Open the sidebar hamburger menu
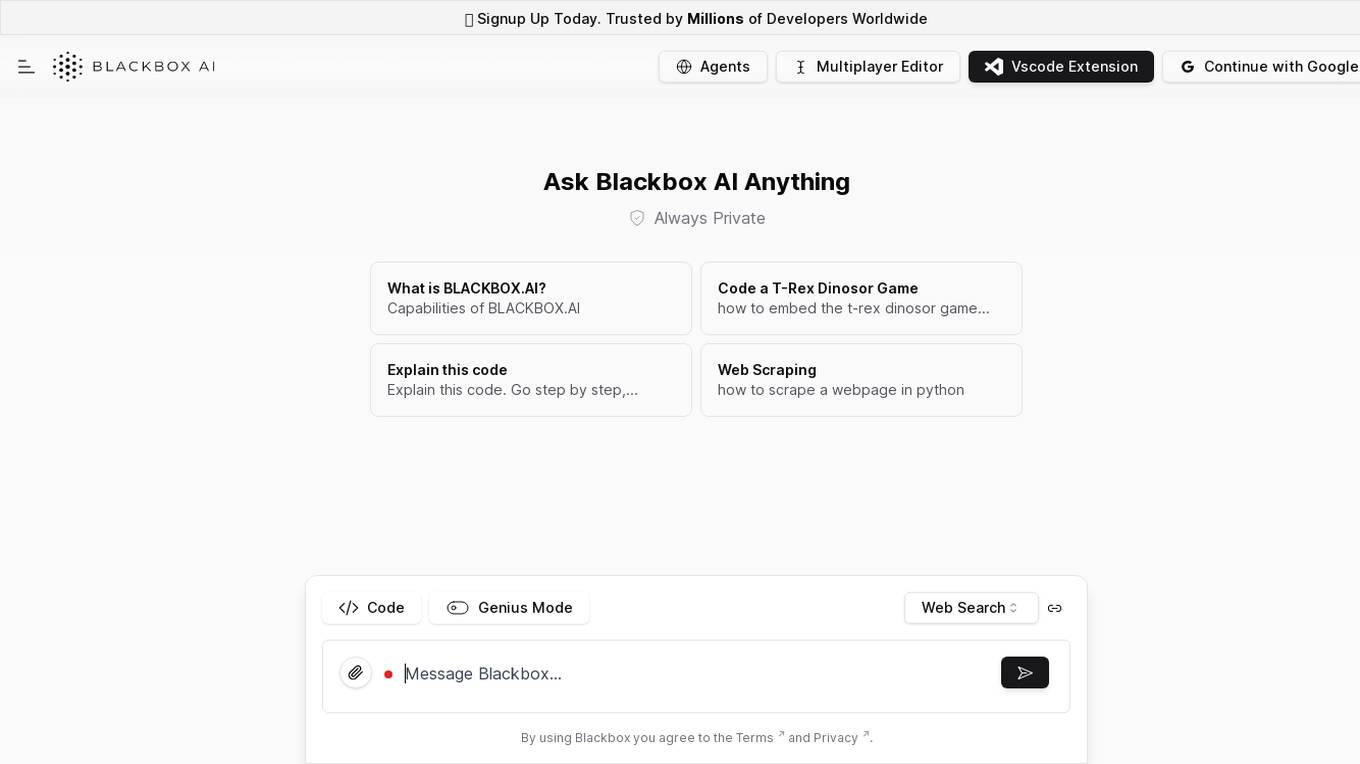The height and width of the screenshot is (764, 1360). (26, 67)
